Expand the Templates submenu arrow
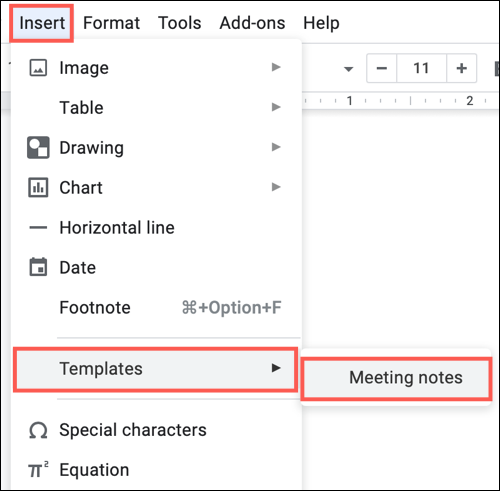Image resolution: width=500 pixels, height=491 pixels. [276, 368]
